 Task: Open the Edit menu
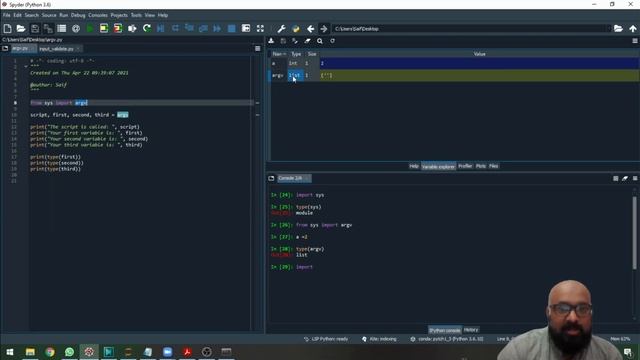tap(17, 15)
